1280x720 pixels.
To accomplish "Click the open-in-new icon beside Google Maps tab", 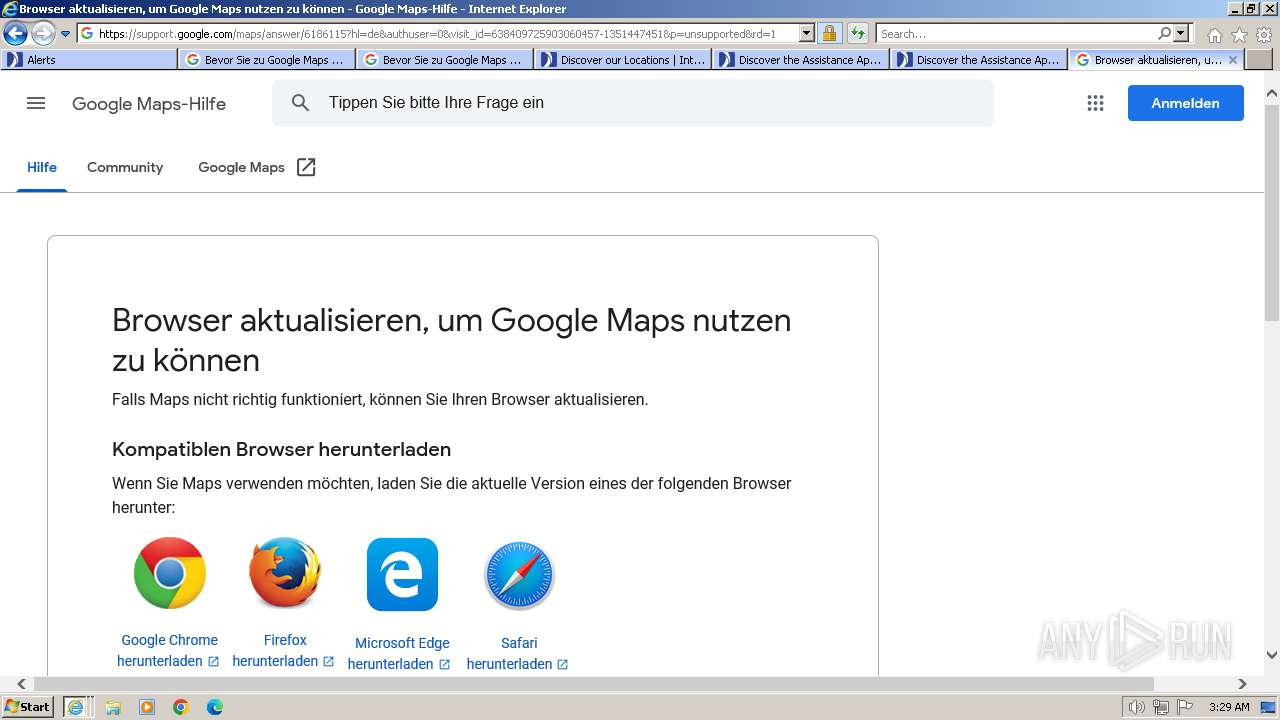I will (x=306, y=167).
